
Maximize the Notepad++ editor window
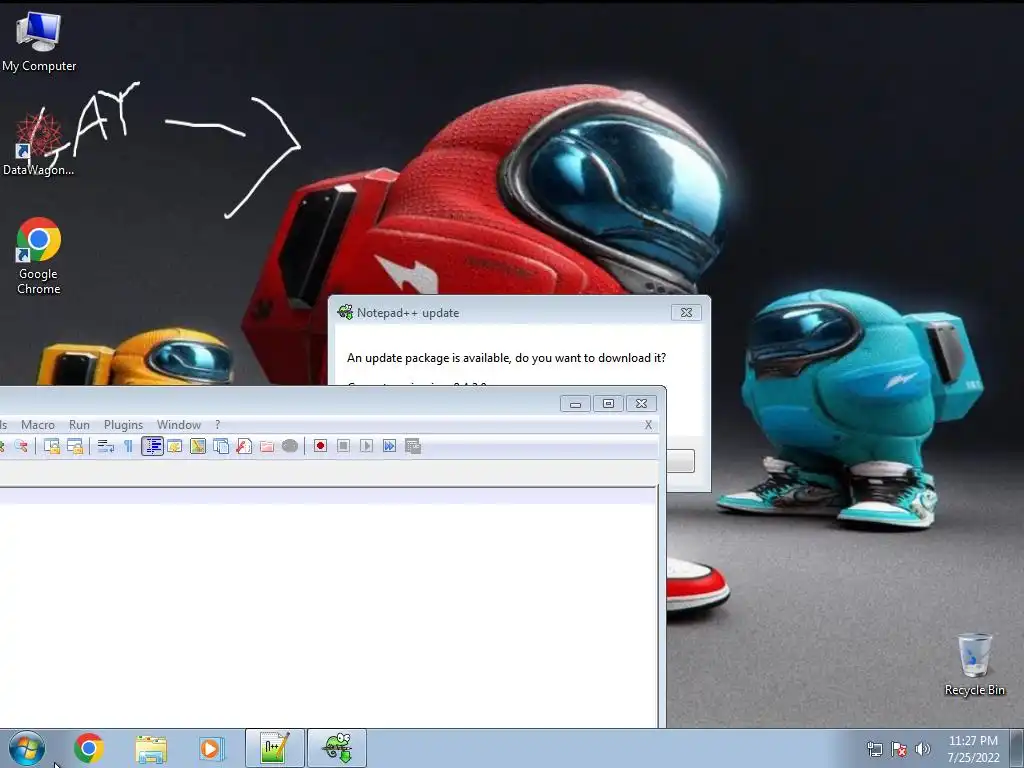pyautogui.click(x=608, y=404)
